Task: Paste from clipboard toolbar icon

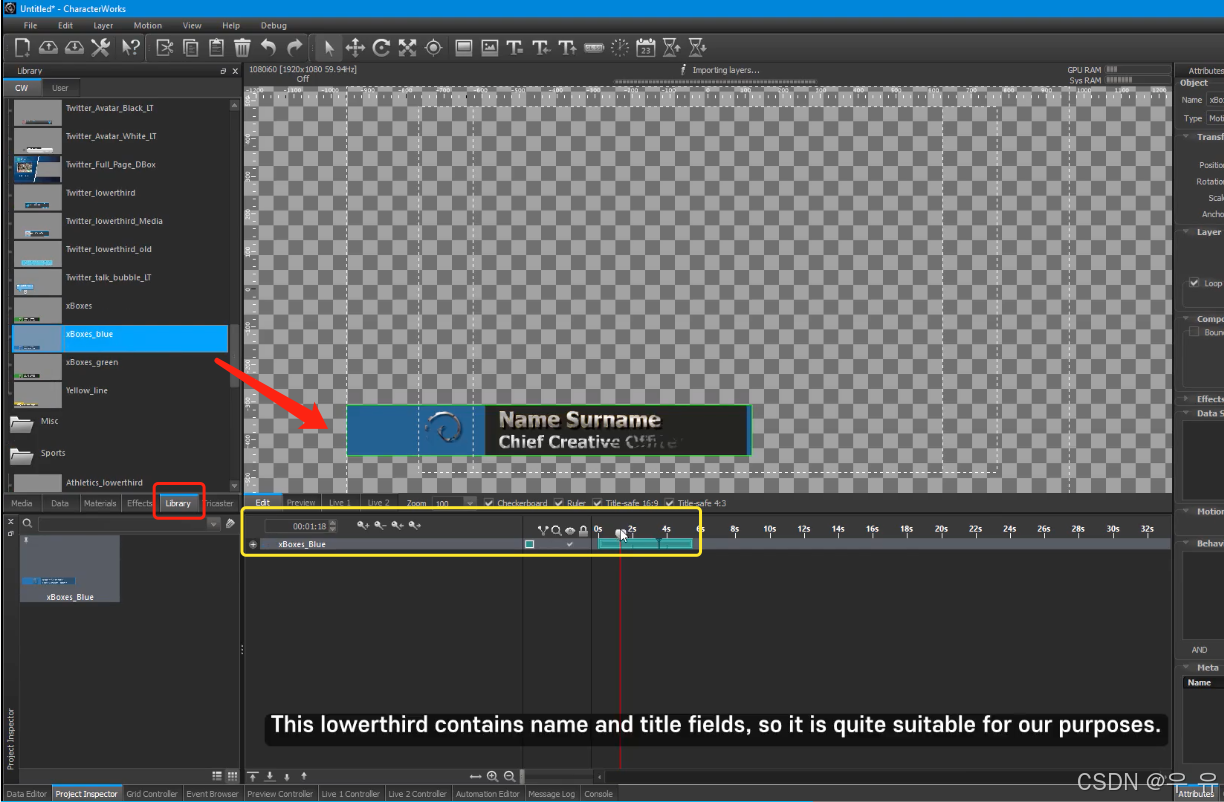Action: click(x=216, y=47)
